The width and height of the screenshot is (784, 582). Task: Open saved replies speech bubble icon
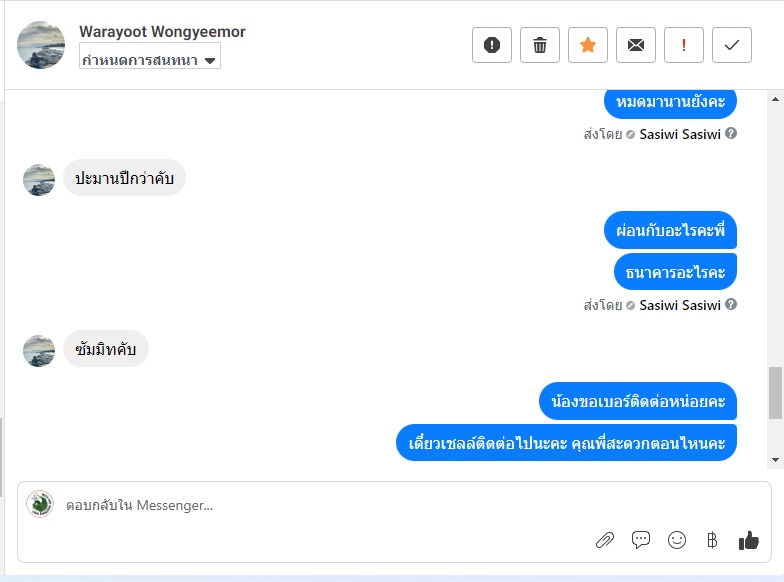pos(640,540)
